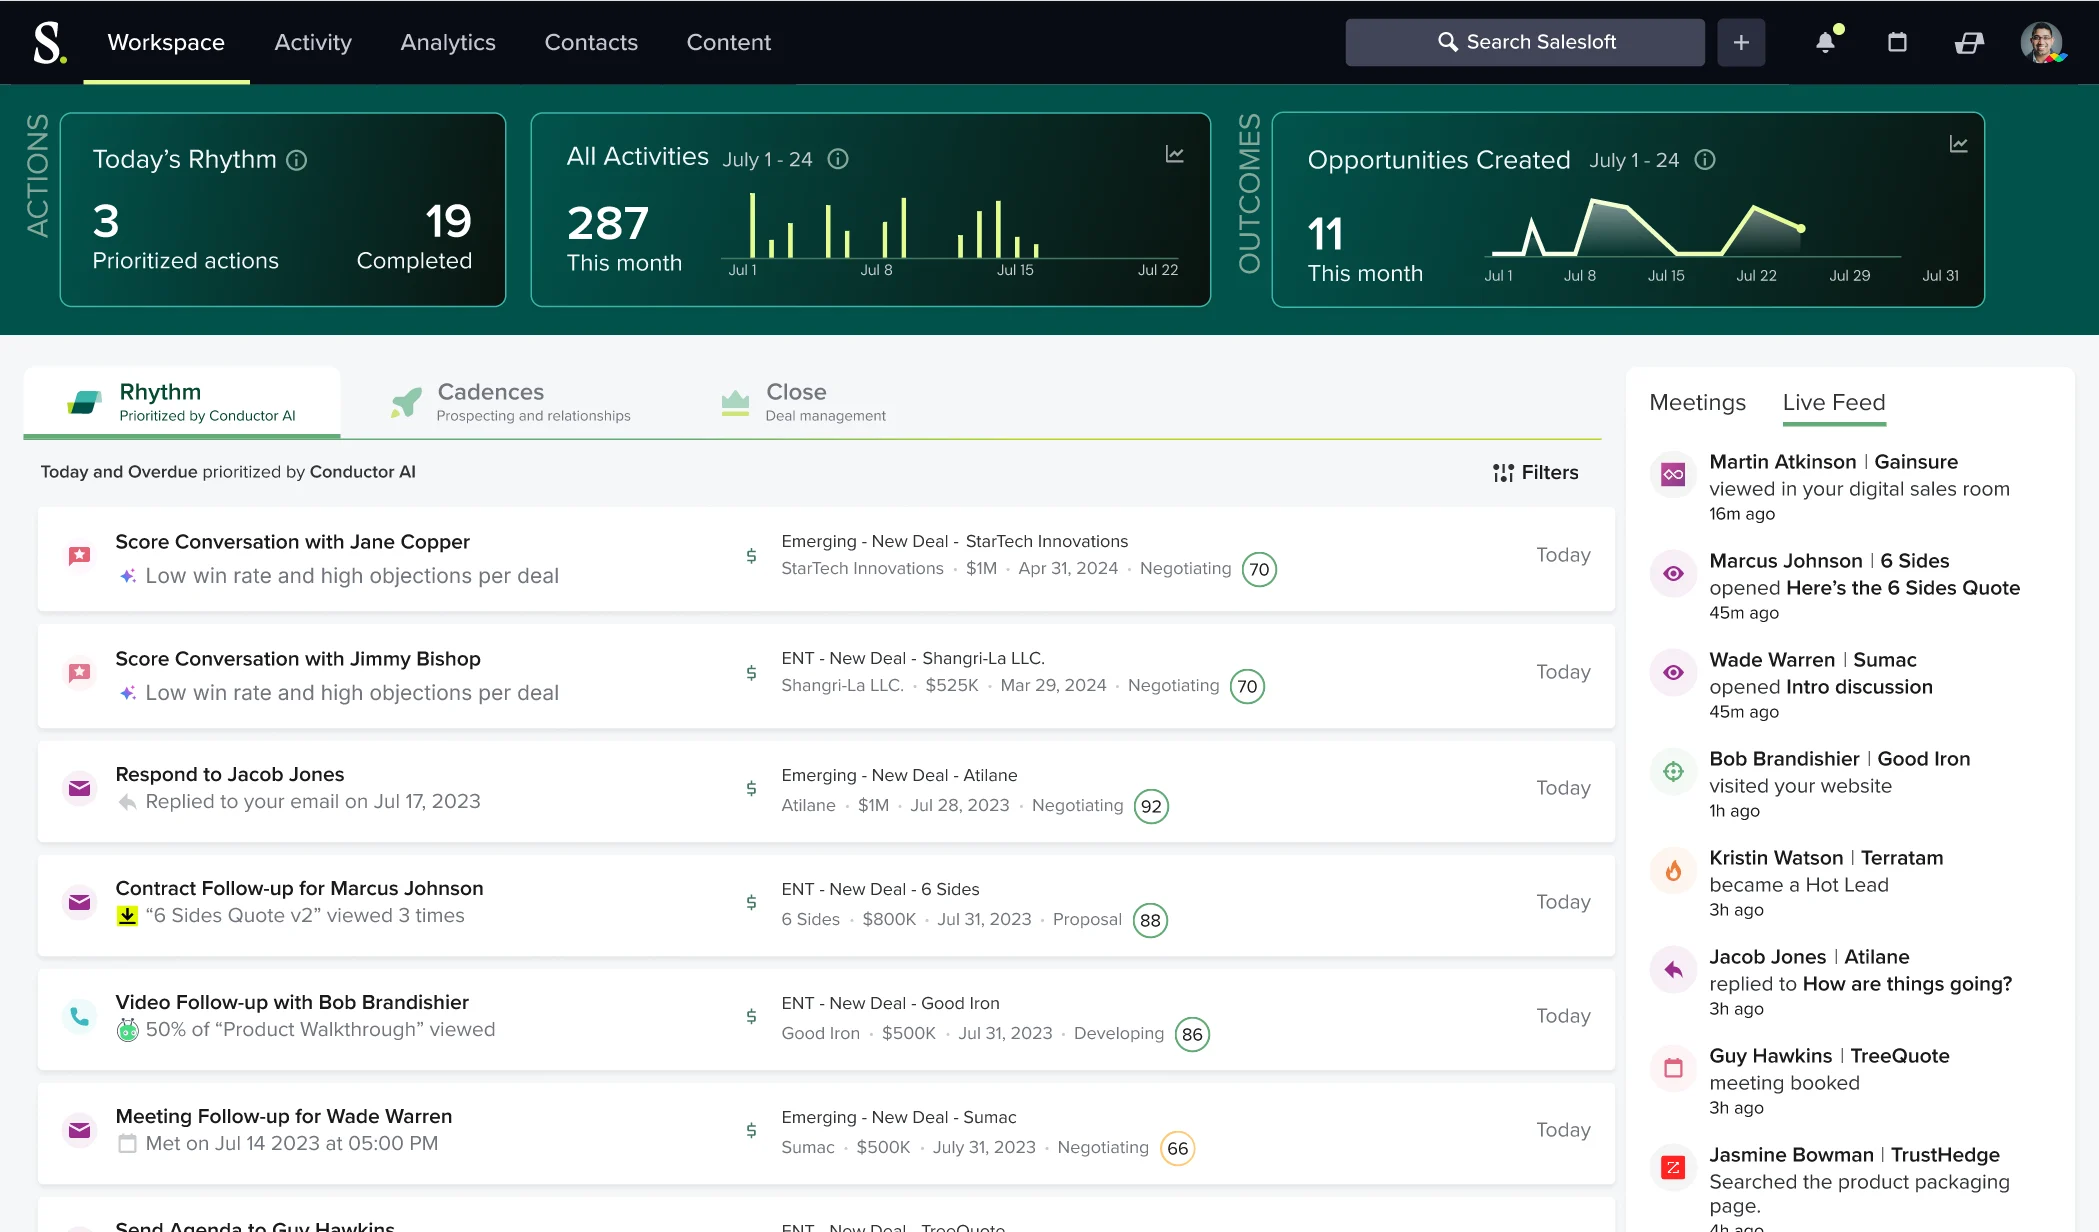Click the Salesloft logo
This screenshot has height=1232, width=2099.
tap(50, 43)
